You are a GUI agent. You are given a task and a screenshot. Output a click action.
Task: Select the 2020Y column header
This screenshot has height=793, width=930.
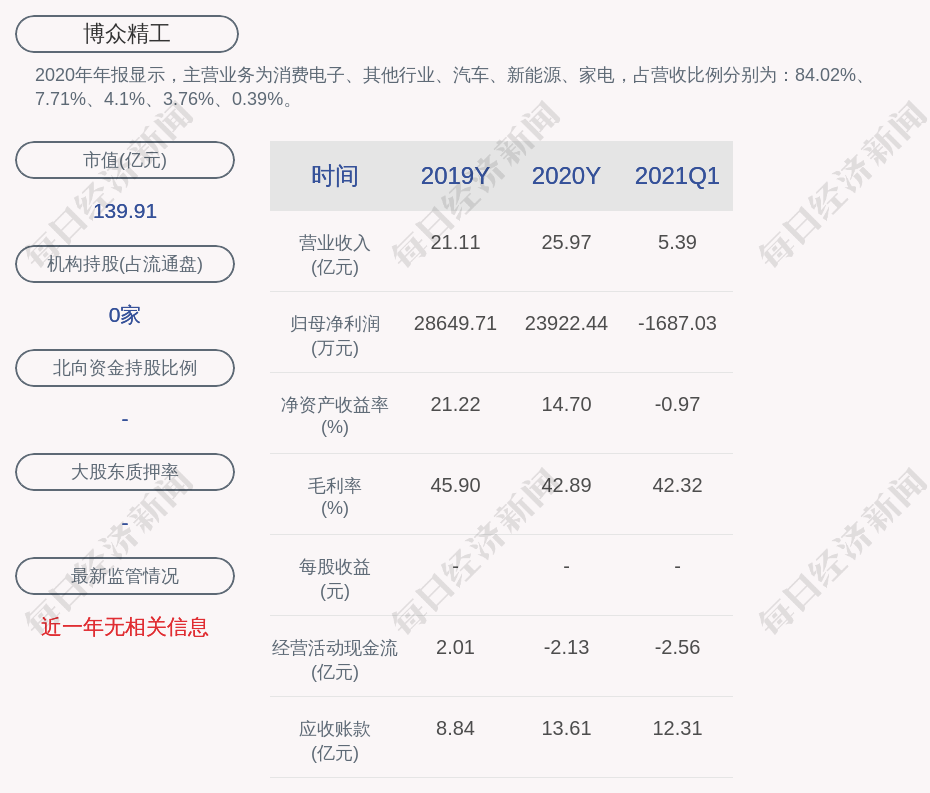(566, 176)
